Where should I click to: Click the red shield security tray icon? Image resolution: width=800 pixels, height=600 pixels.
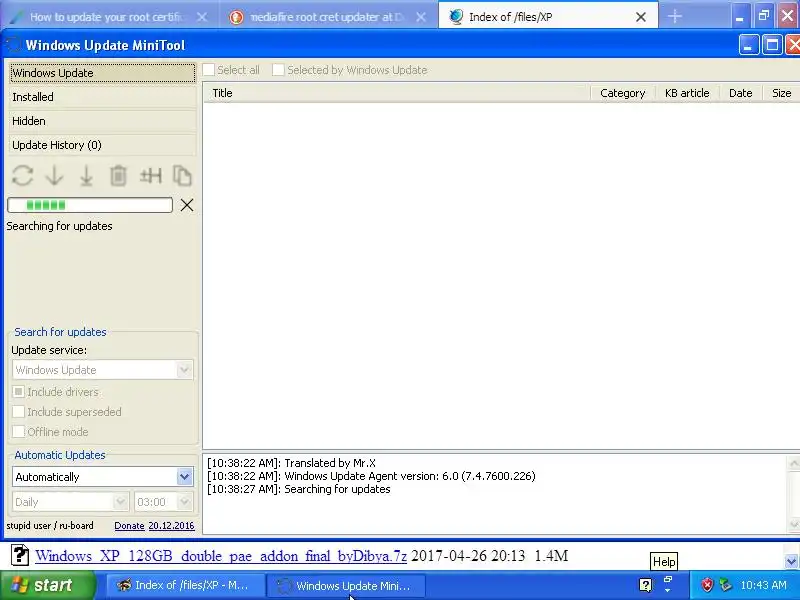pos(707,585)
